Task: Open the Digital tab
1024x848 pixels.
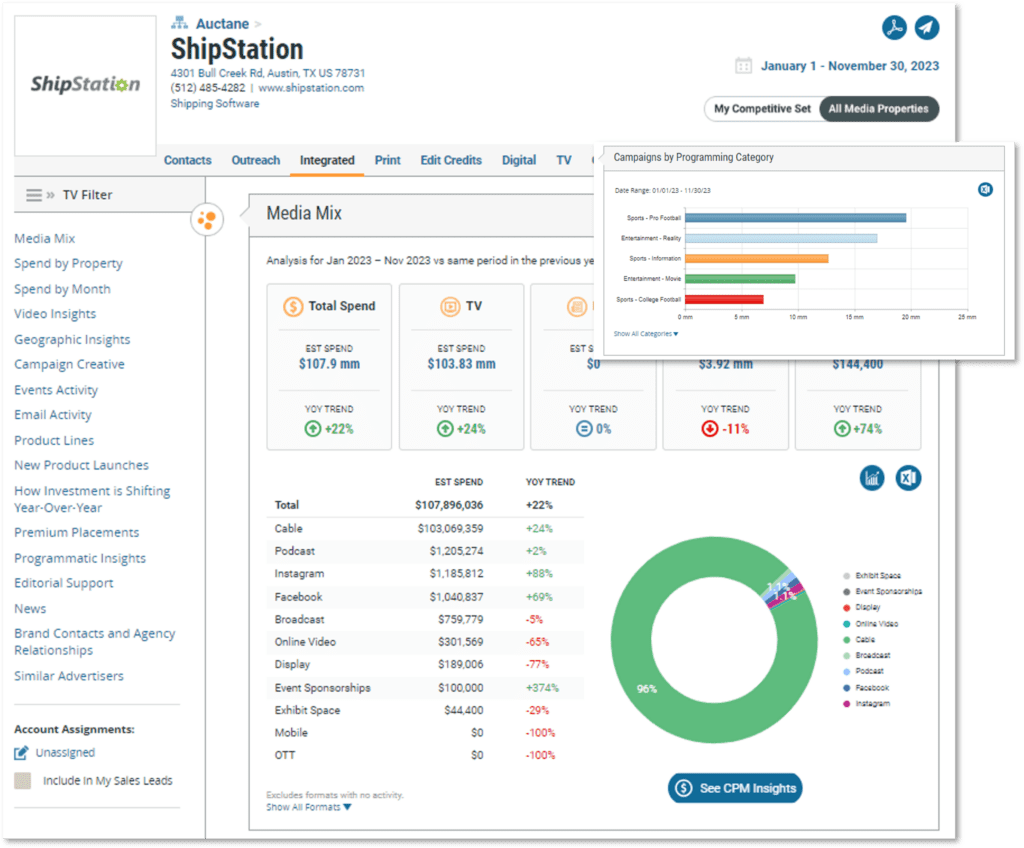Action: coord(519,160)
